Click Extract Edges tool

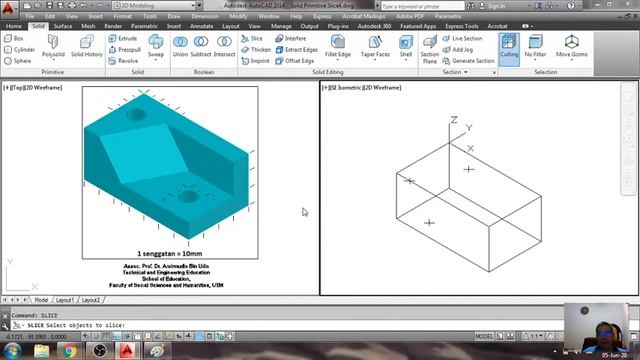297,50
